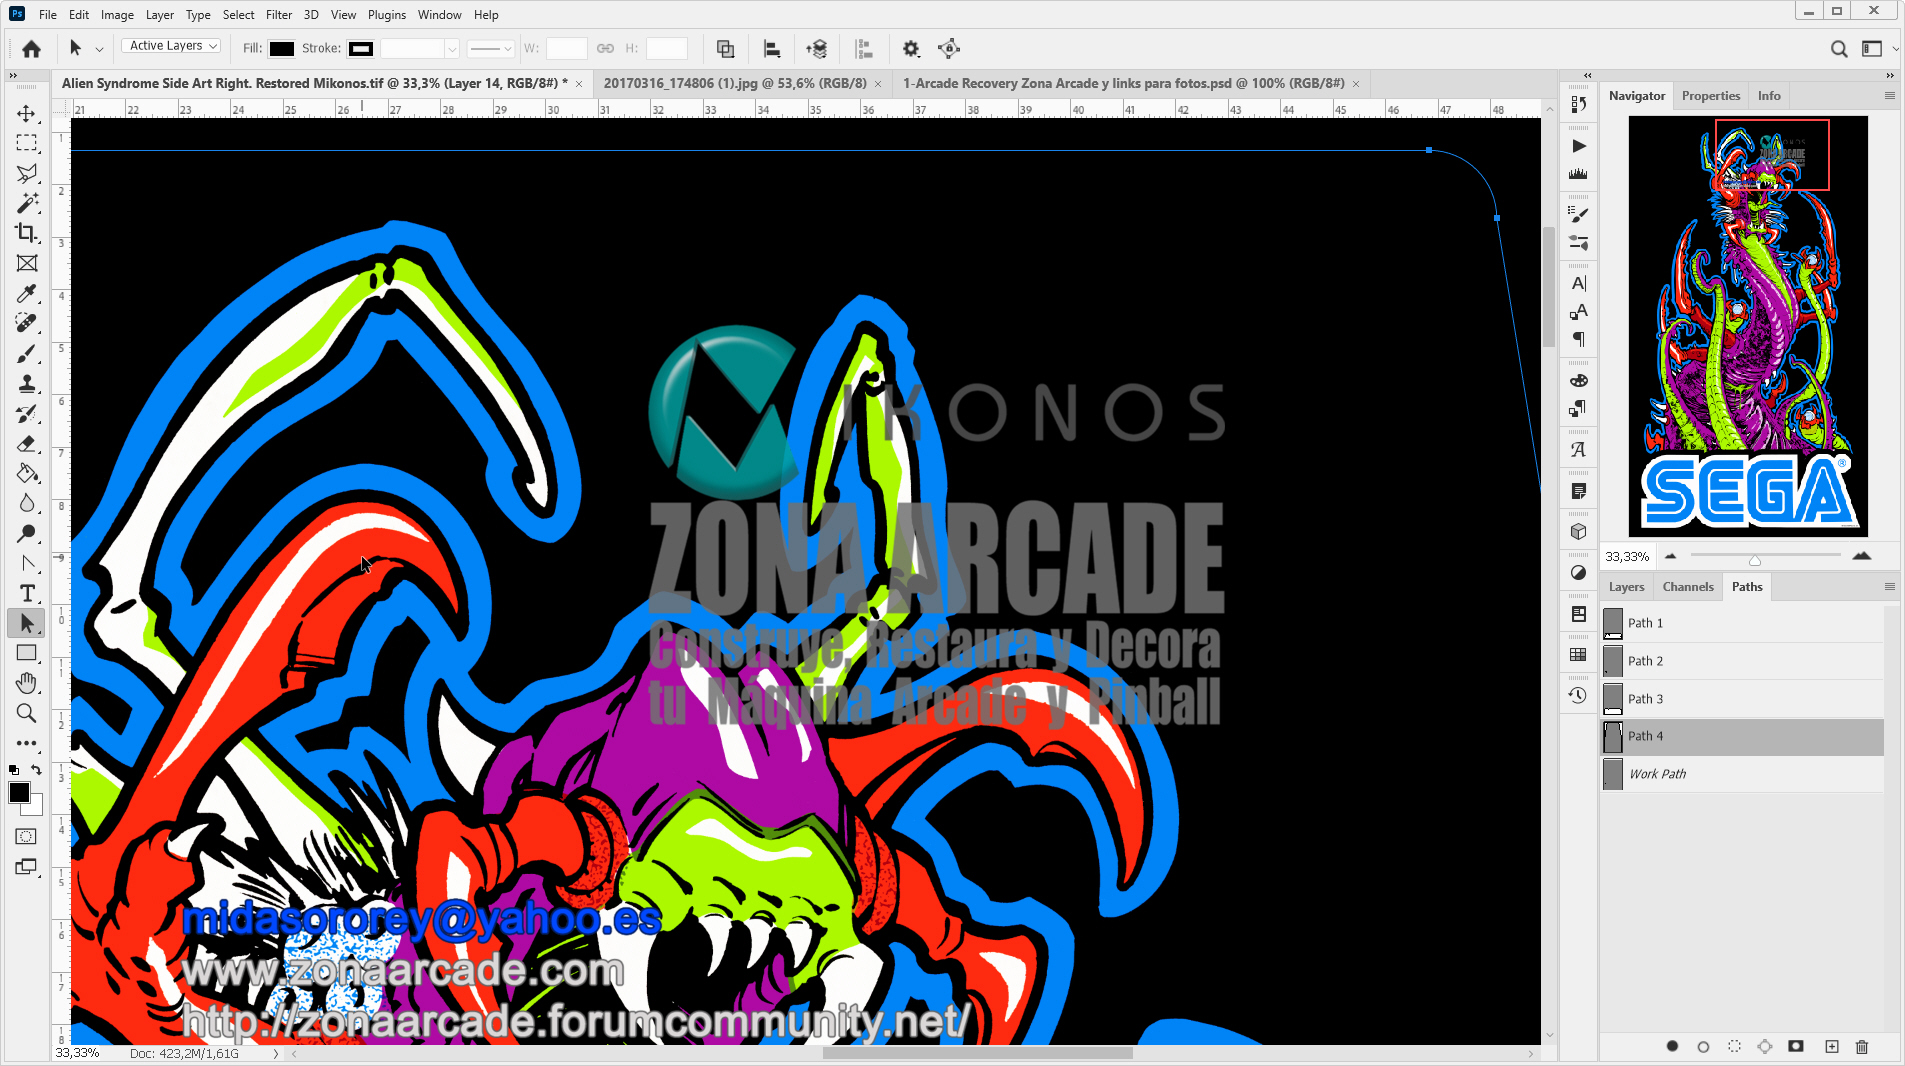Load path as a selection

click(x=1734, y=1046)
